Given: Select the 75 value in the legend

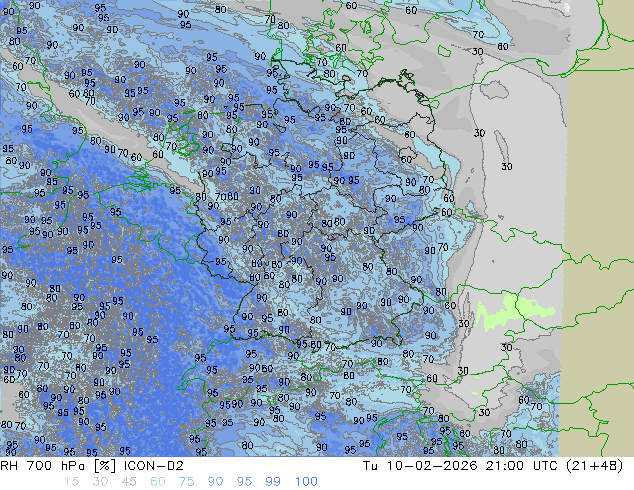Looking at the screenshot, I should coord(186,482).
